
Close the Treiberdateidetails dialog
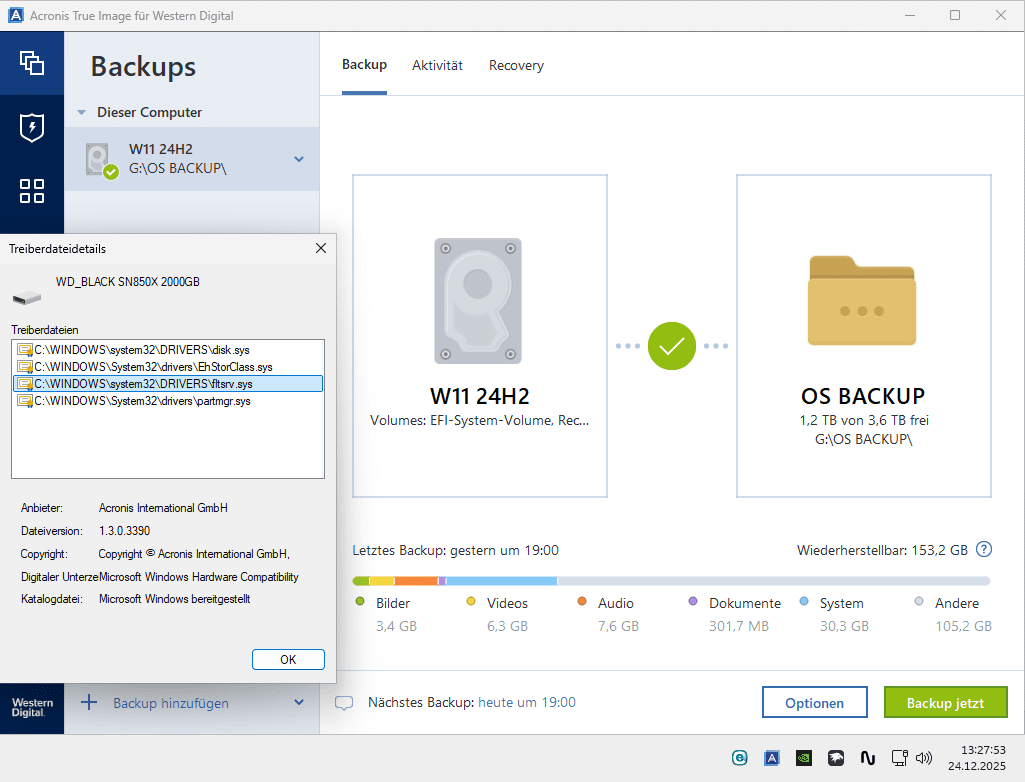321,248
